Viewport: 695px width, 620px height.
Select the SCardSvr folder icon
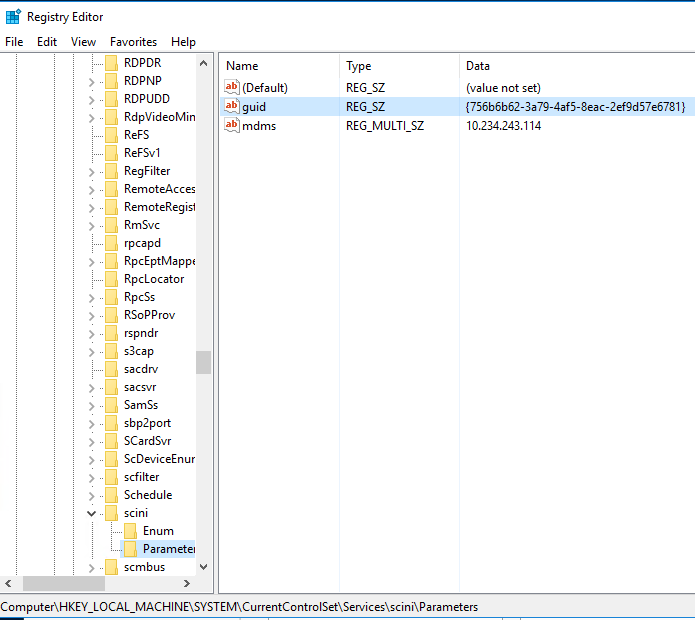pyautogui.click(x=112, y=441)
